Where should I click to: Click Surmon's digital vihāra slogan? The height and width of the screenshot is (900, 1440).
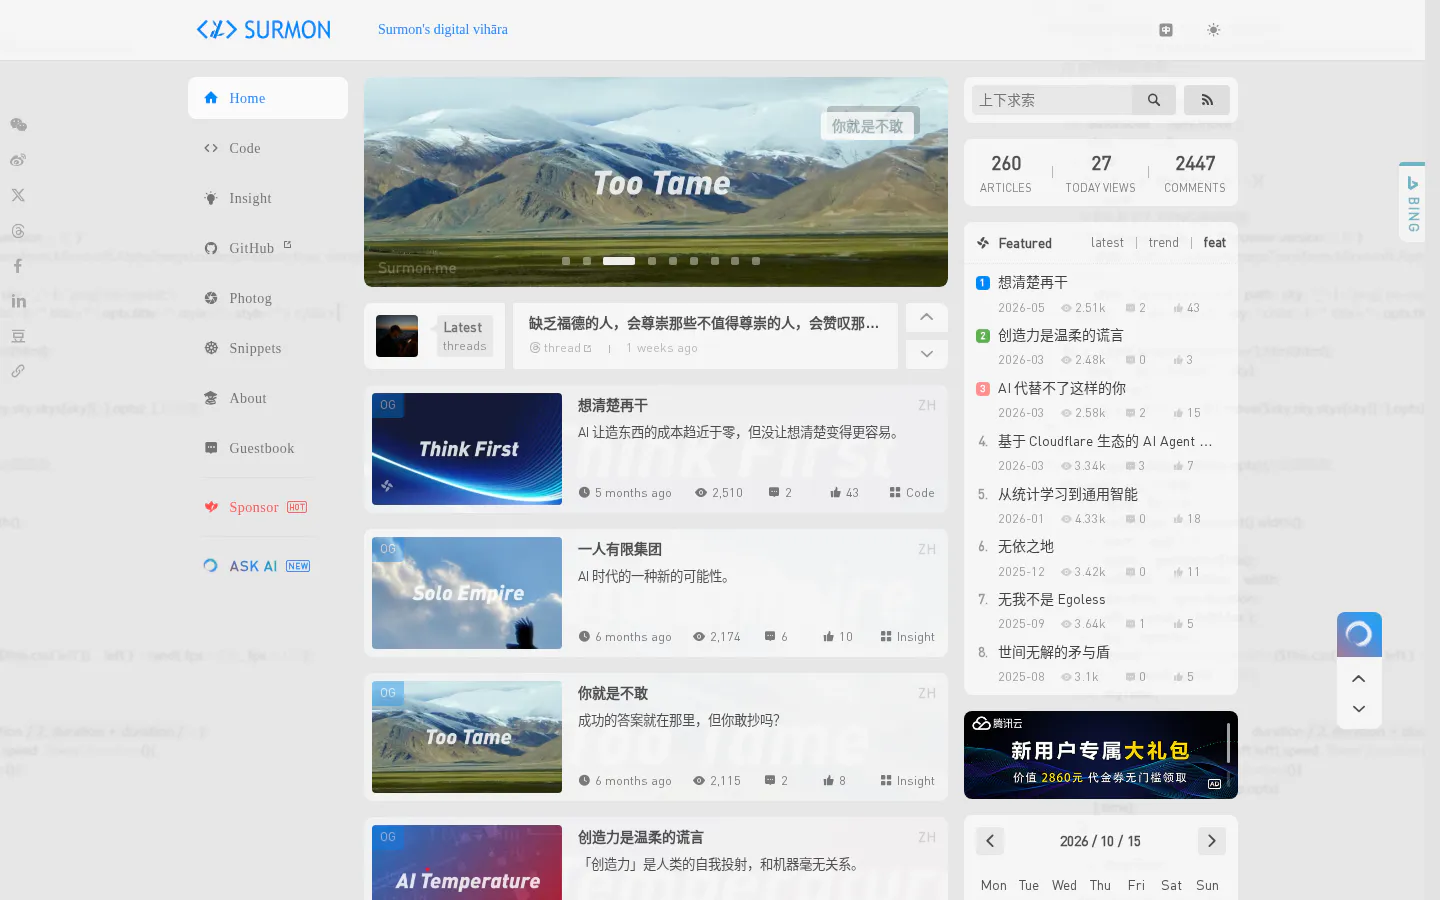[x=443, y=30]
